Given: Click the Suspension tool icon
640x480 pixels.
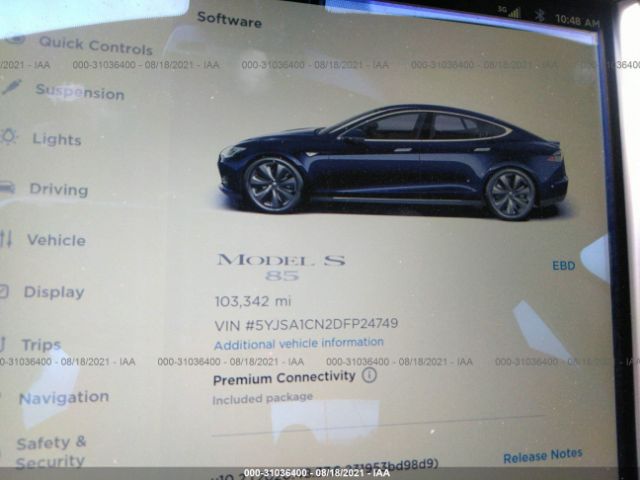Looking at the screenshot, I should pyautogui.click(x=11, y=87).
